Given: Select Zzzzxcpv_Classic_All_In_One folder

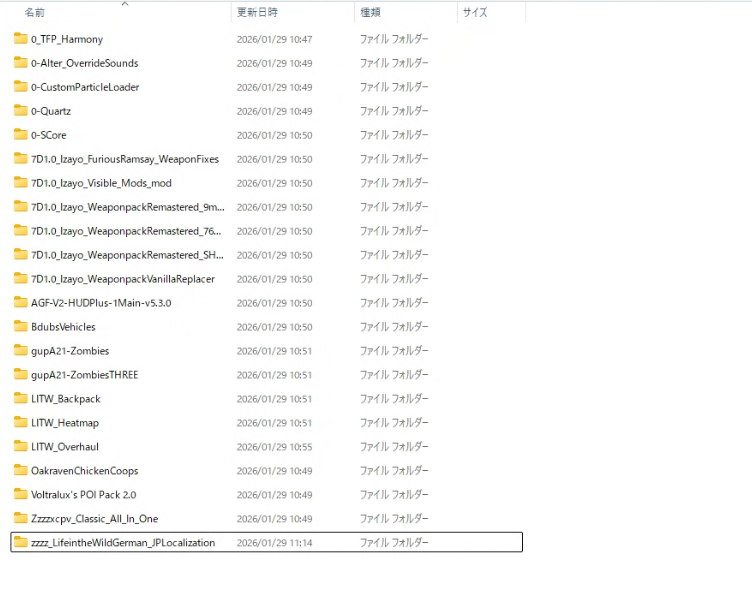Looking at the screenshot, I should tap(94, 519).
